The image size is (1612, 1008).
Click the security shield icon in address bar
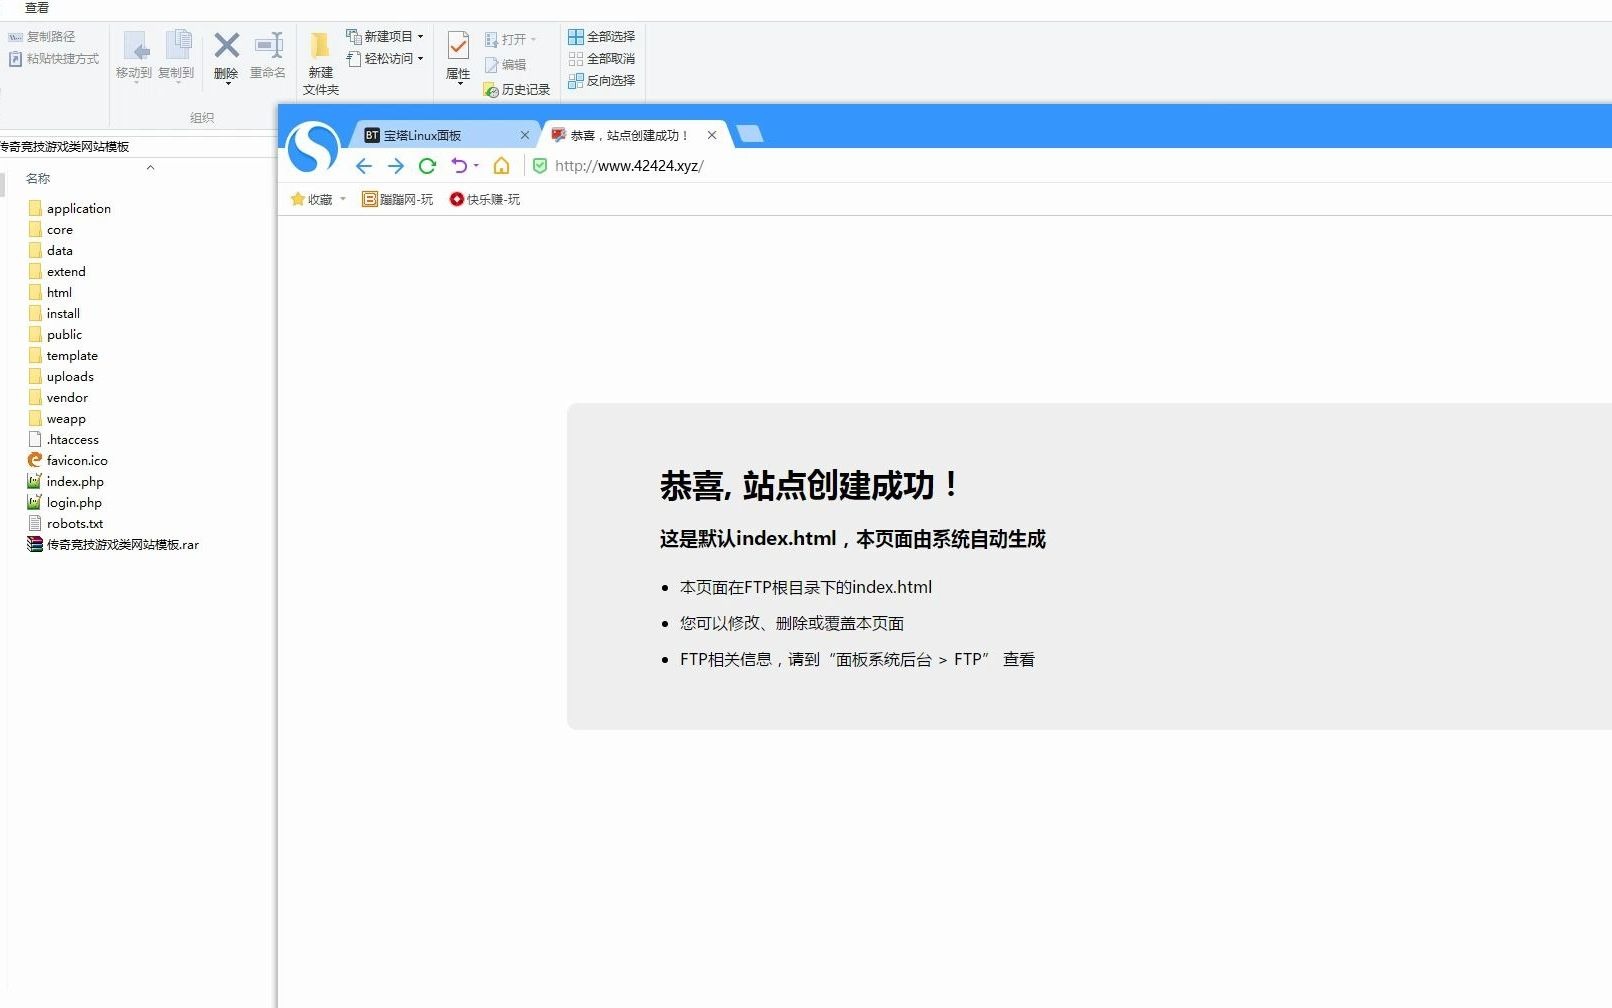(540, 166)
